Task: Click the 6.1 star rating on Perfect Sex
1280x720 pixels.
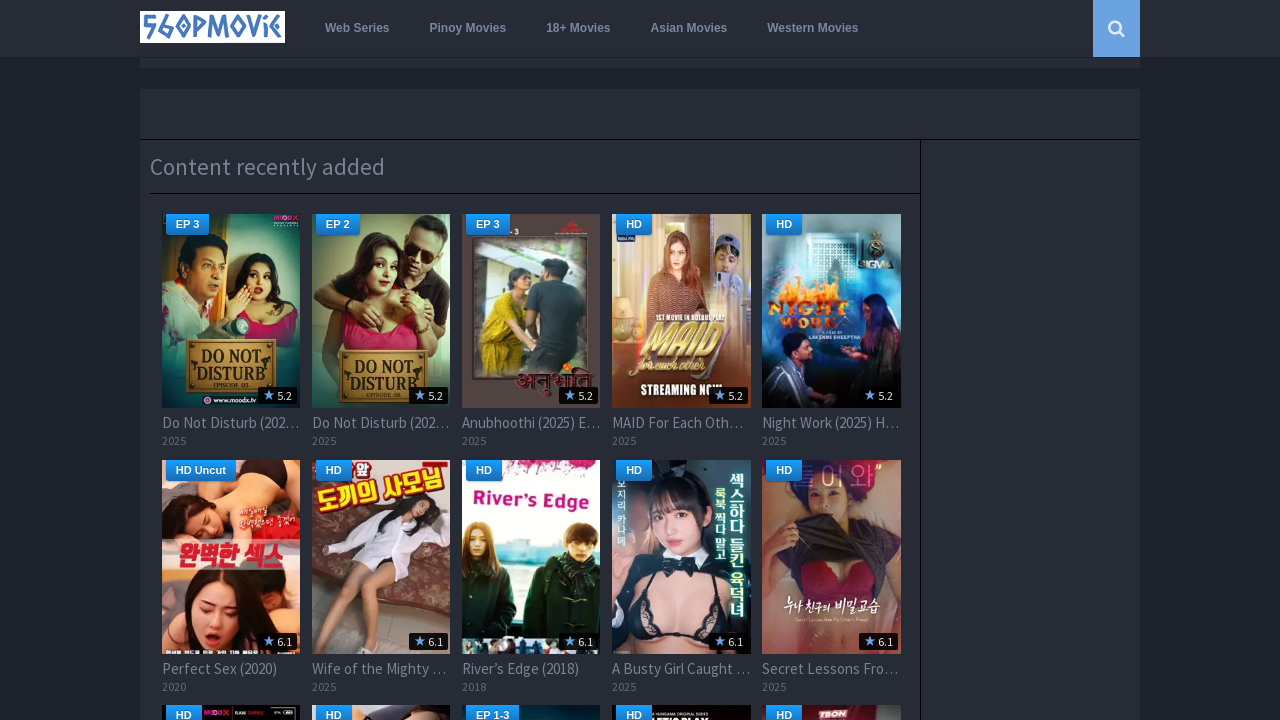Action: [278, 642]
